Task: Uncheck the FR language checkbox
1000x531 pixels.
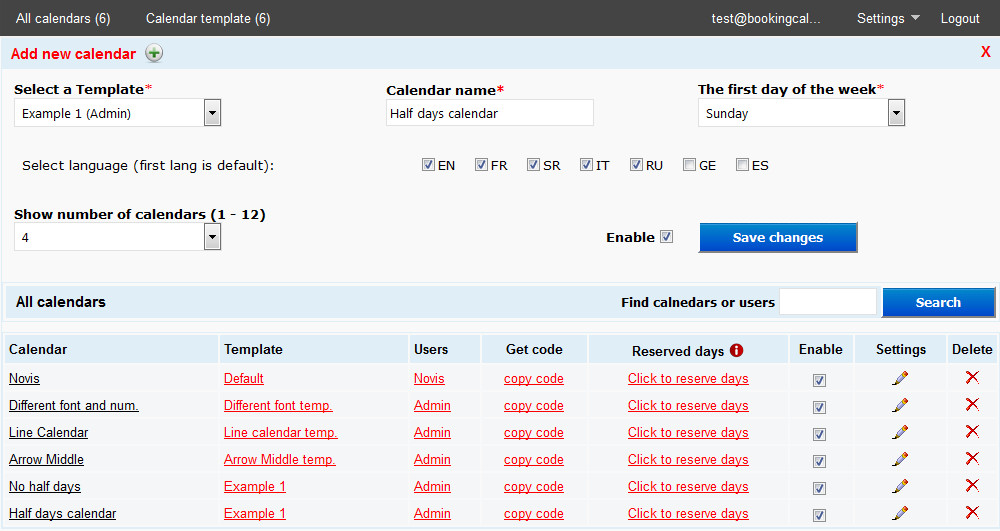Action: pyautogui.click(x=481, y=165)
